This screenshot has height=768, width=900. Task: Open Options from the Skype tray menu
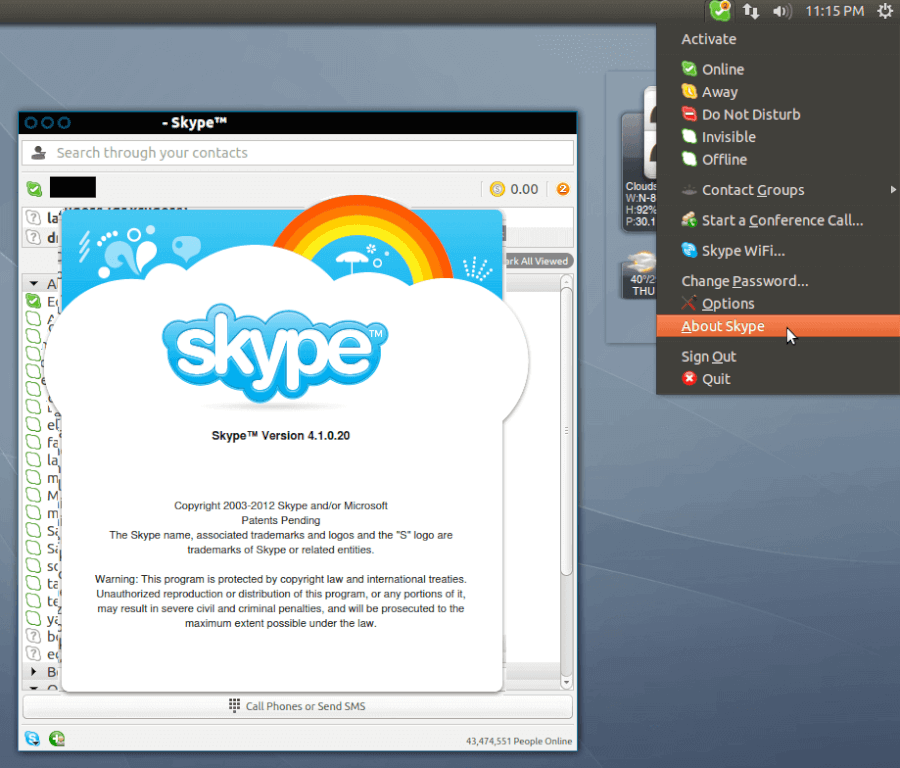click(778, 303)
